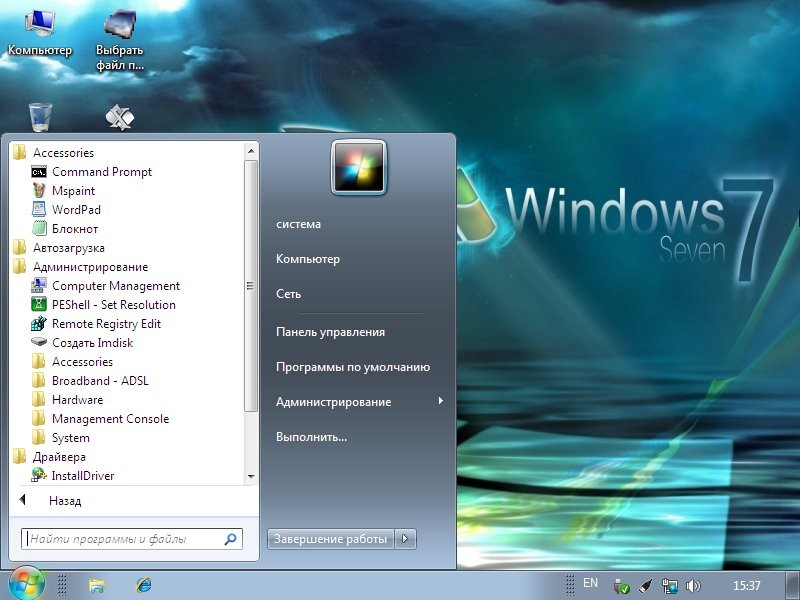Open shutdown options arrow button
This screenshot has width=800, height=600.
click(405, 539)
